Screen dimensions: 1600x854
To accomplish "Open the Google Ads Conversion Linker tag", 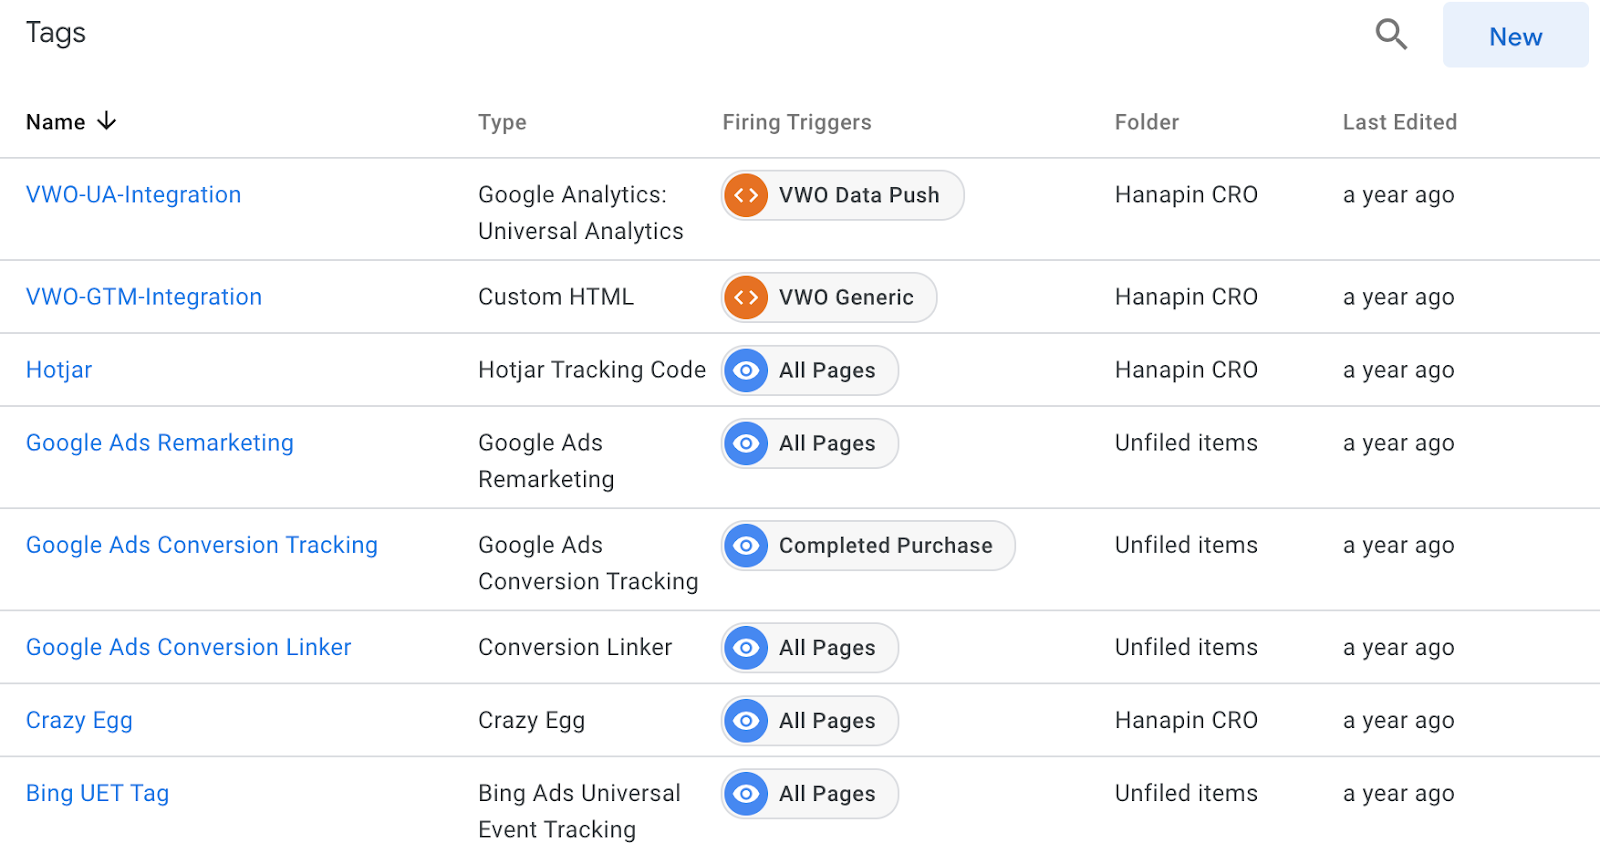I will tap(189, 647).
